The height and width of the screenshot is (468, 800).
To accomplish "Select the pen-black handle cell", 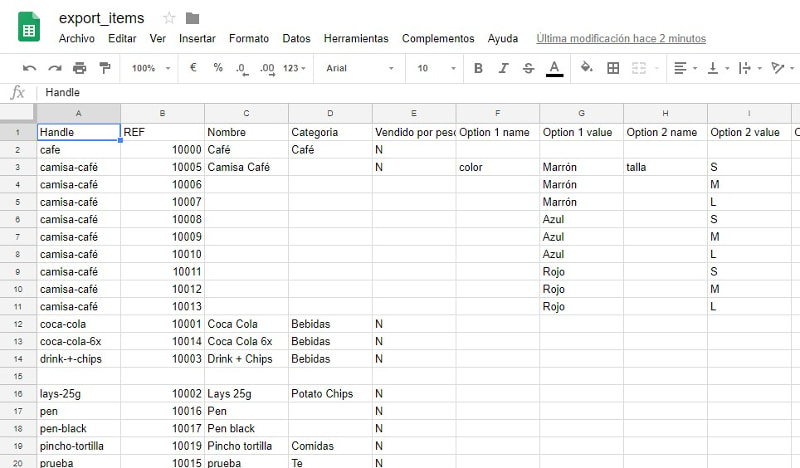I will 79,429.
